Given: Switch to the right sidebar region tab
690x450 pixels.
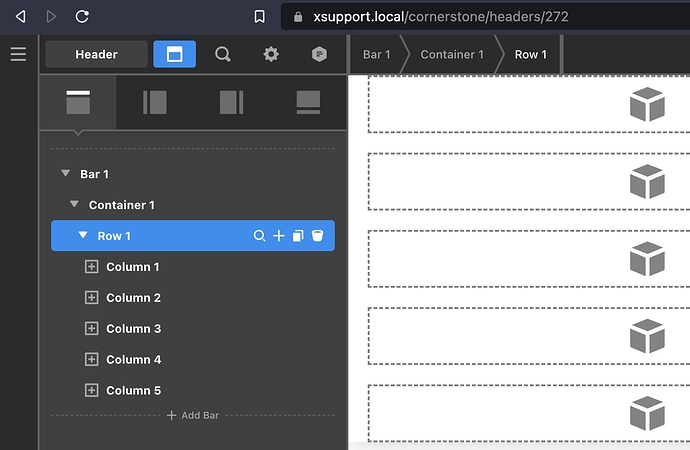Looking at the screenshot, I should tap(231, 102).
